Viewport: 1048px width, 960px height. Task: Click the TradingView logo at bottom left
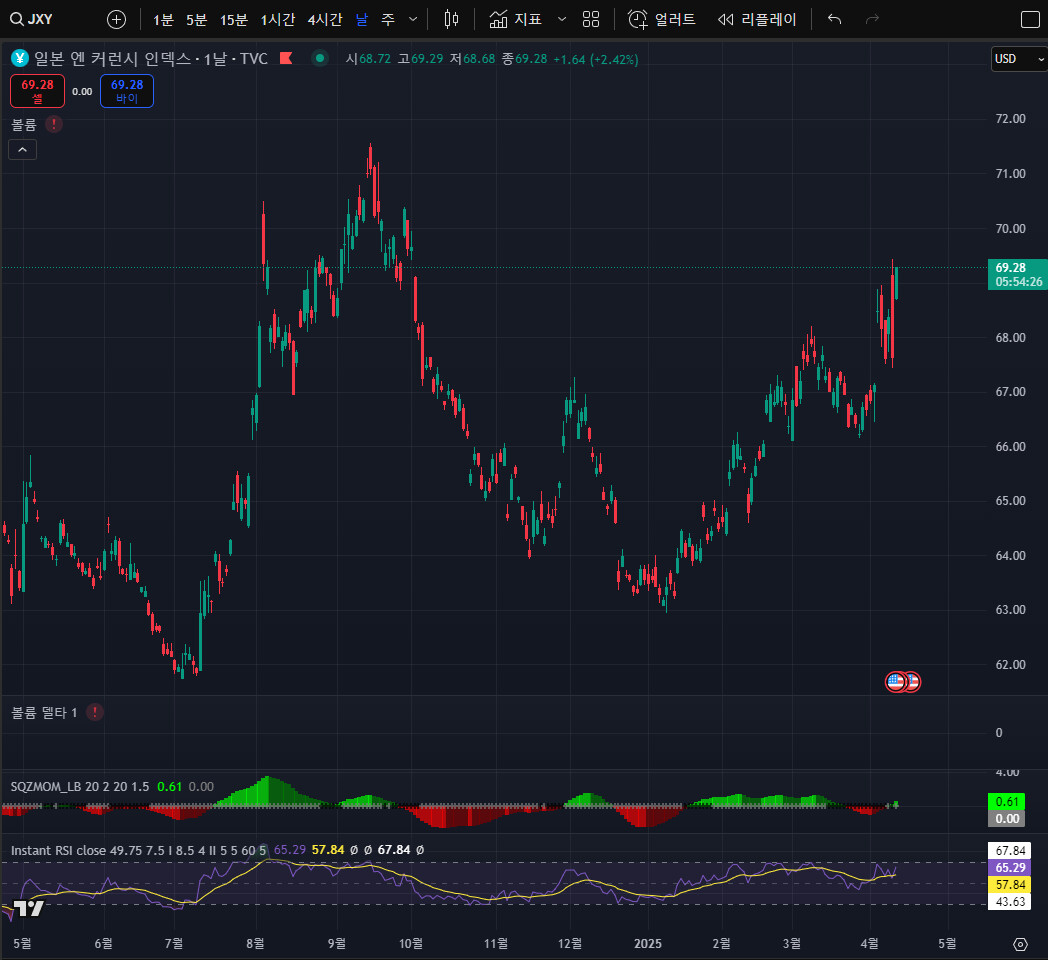[x=29, y=908]
